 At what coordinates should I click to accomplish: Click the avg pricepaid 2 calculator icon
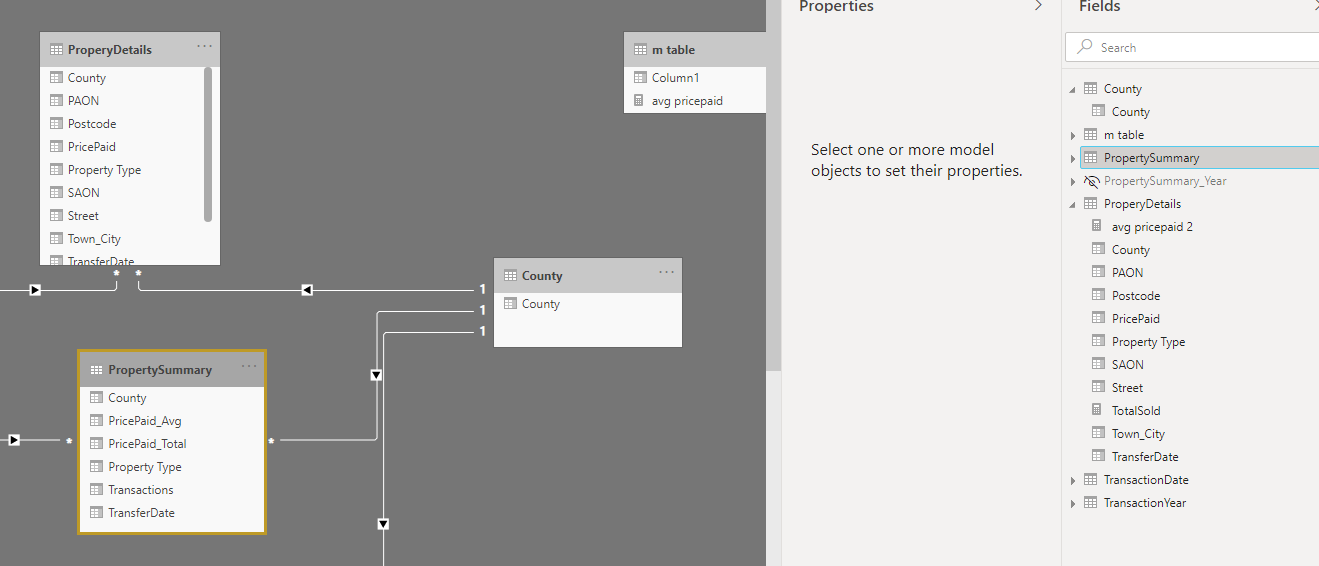pos(1097,227)
